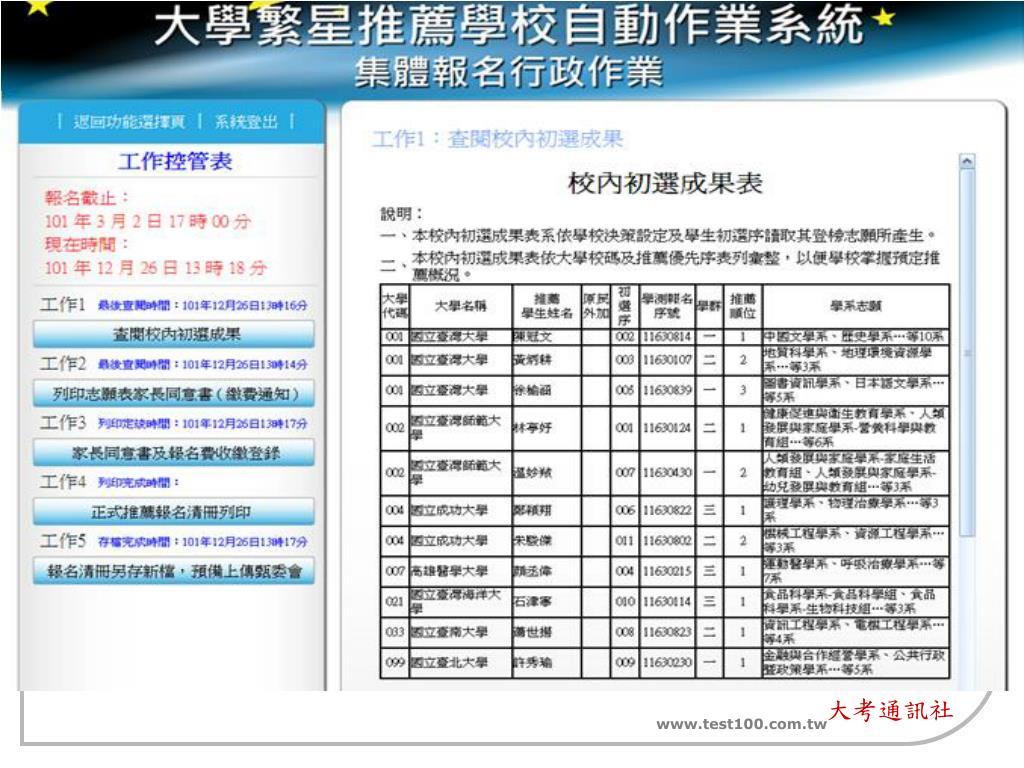
Task: Click exam number 11630215 cell
Action: coord(667,571)
